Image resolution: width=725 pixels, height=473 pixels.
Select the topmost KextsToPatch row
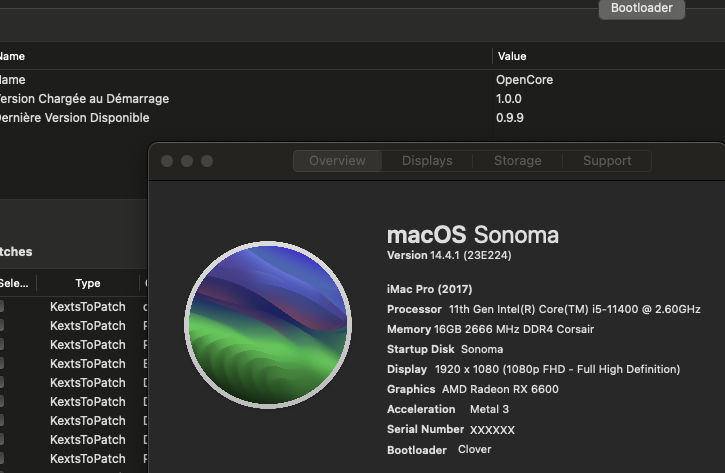[74, 307]
